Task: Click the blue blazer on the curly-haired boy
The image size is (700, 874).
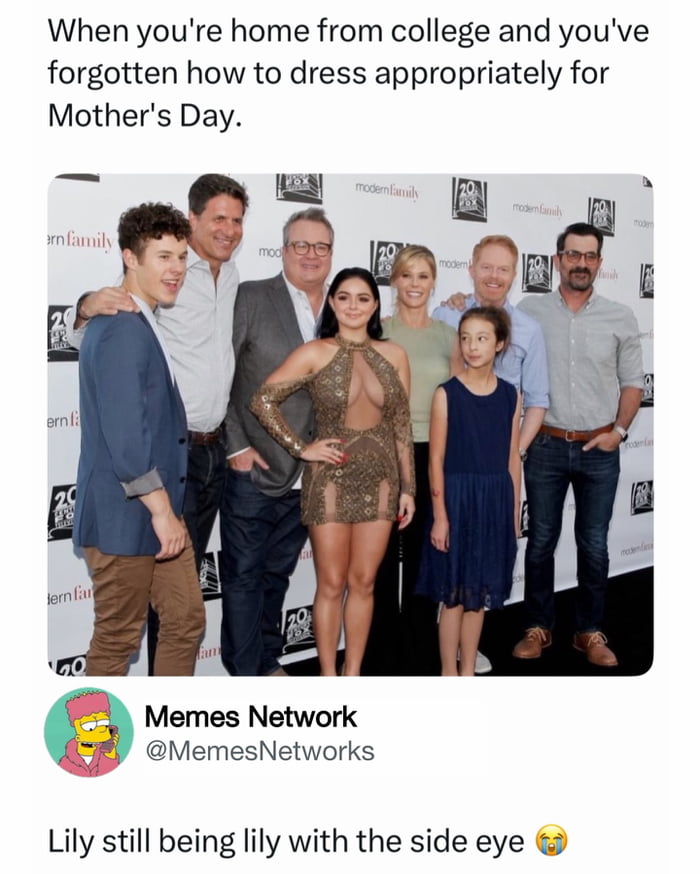Action: coord(131,429)
